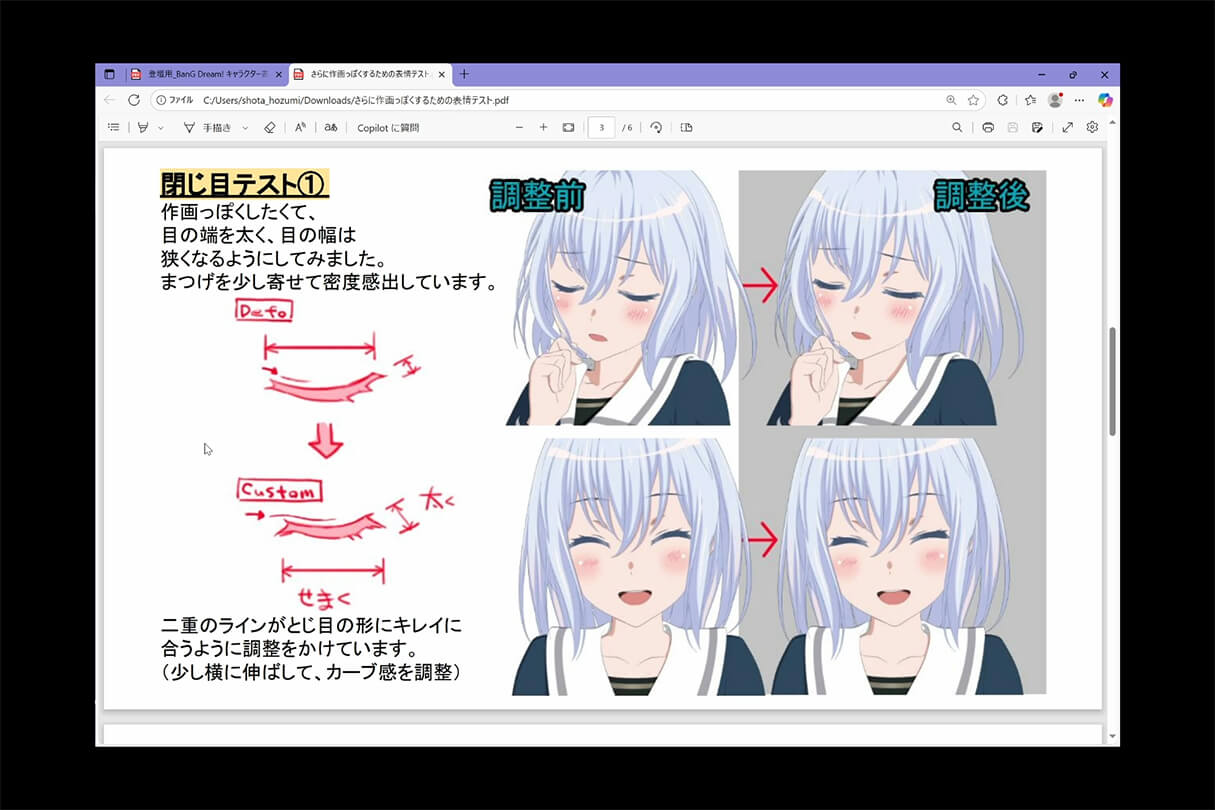
Task: Print the PDF document
Action: [x=989, y=127]
